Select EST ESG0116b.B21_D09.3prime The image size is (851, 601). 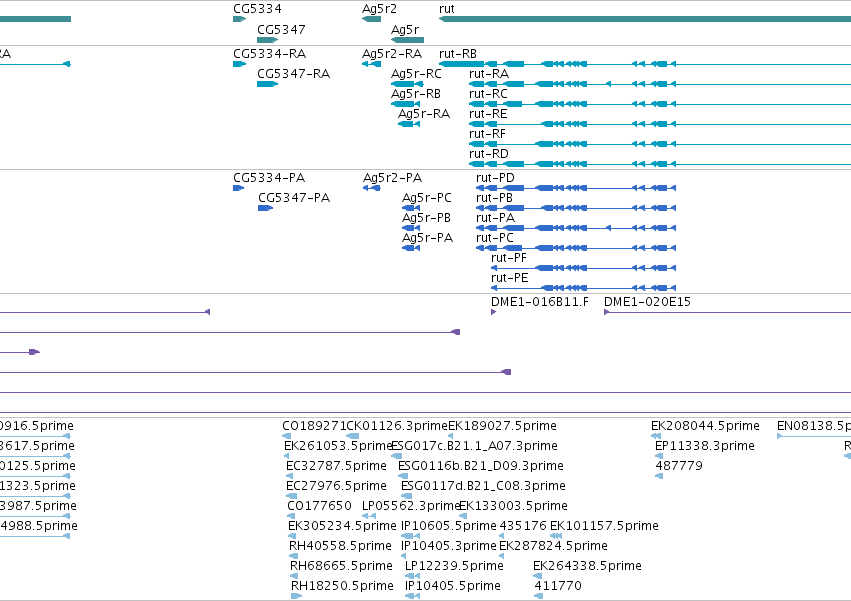[403, 476]
